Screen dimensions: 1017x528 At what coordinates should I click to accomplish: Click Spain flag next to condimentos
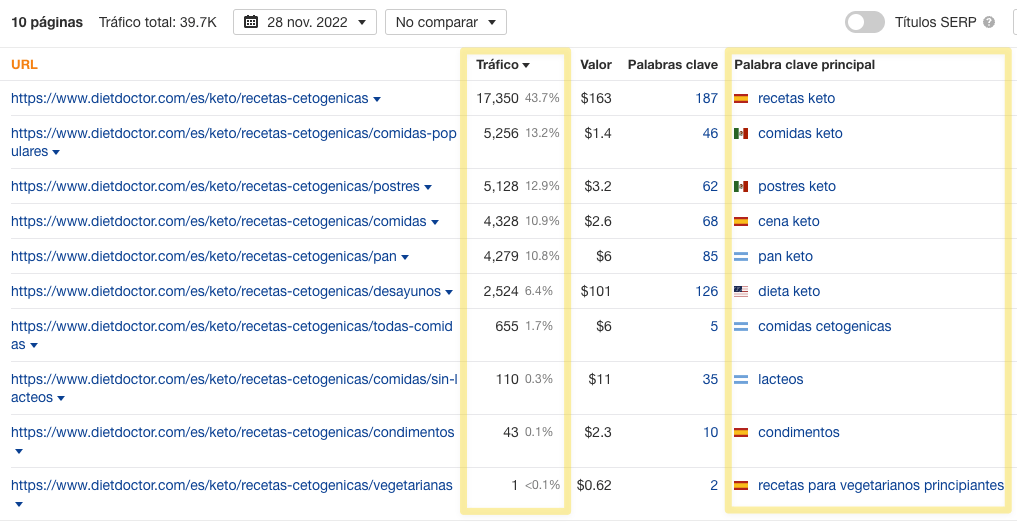click(741, 433)
